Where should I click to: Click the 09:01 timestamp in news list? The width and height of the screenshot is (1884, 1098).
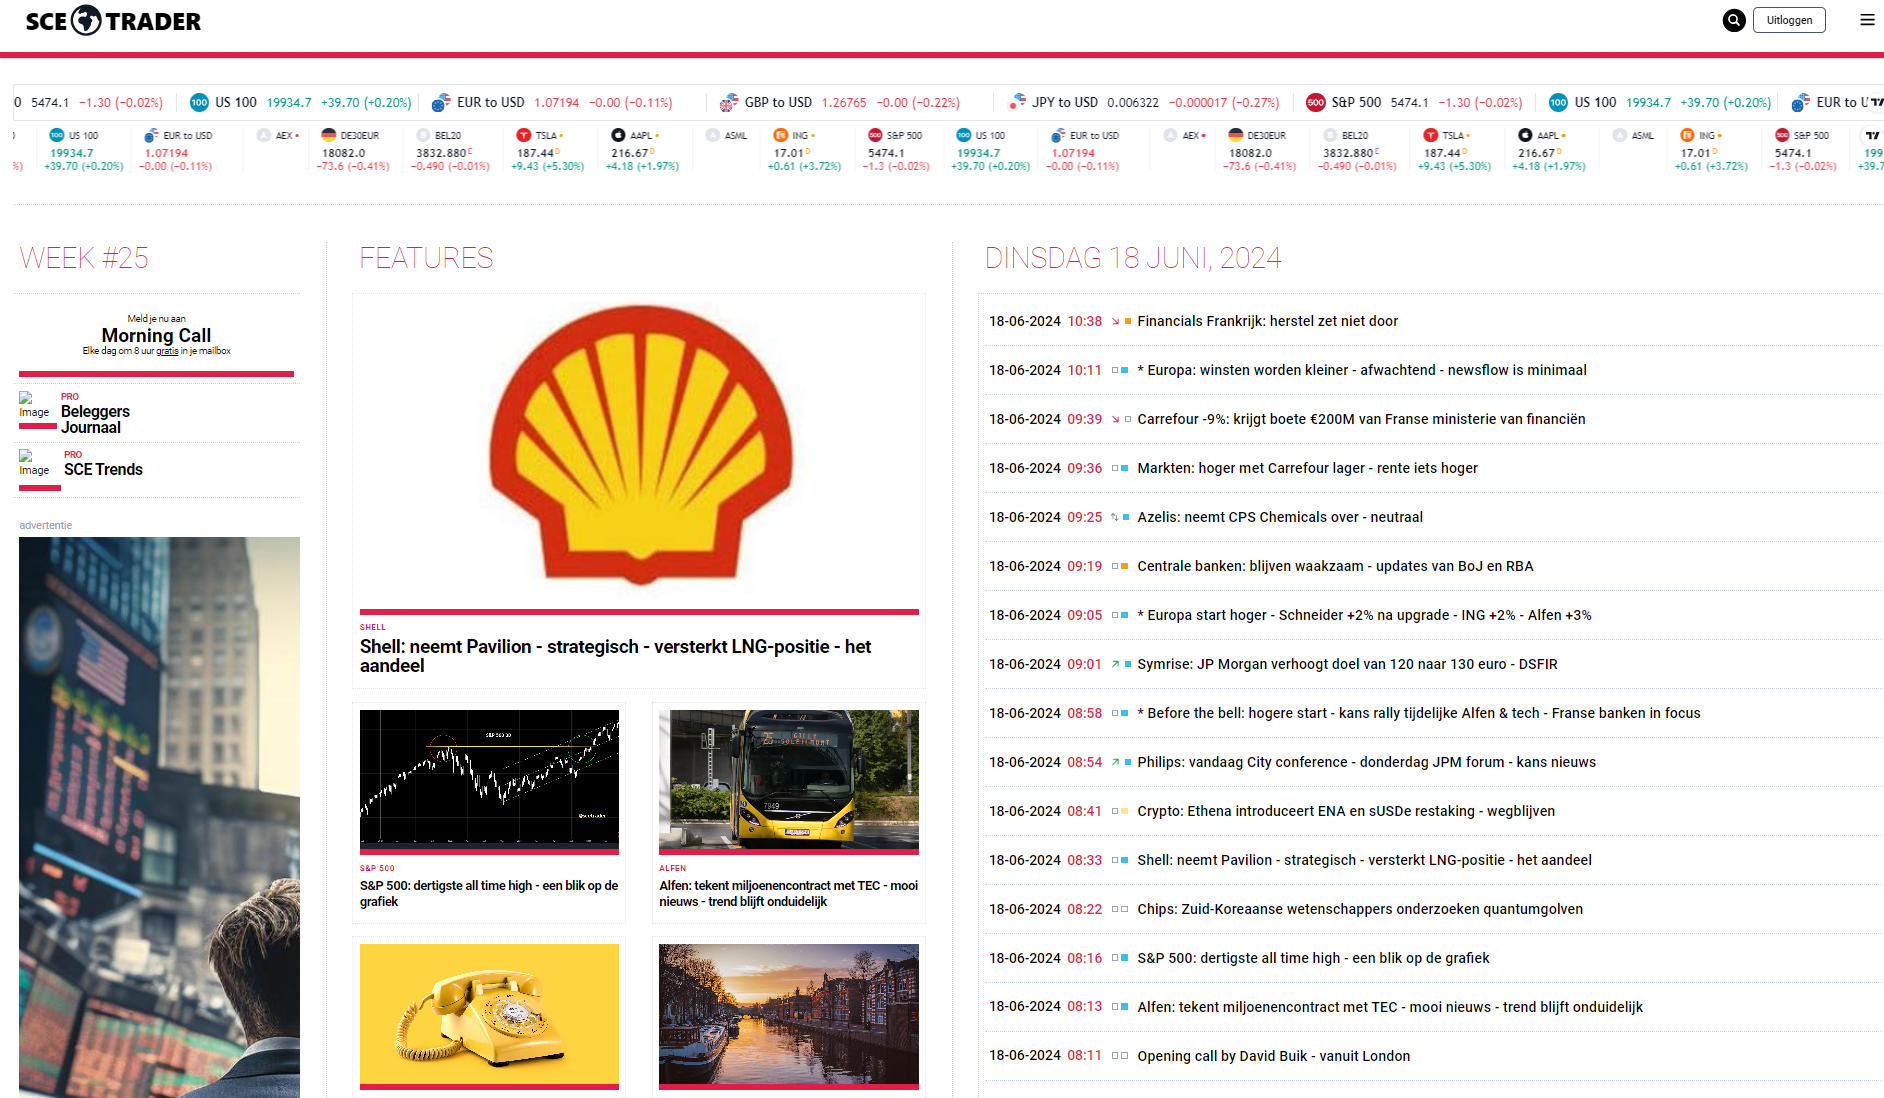pos(1084,664)
